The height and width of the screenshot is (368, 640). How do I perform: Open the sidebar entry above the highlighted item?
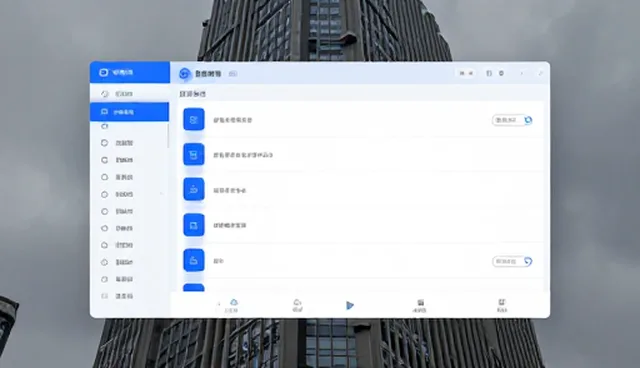(129, 94)
